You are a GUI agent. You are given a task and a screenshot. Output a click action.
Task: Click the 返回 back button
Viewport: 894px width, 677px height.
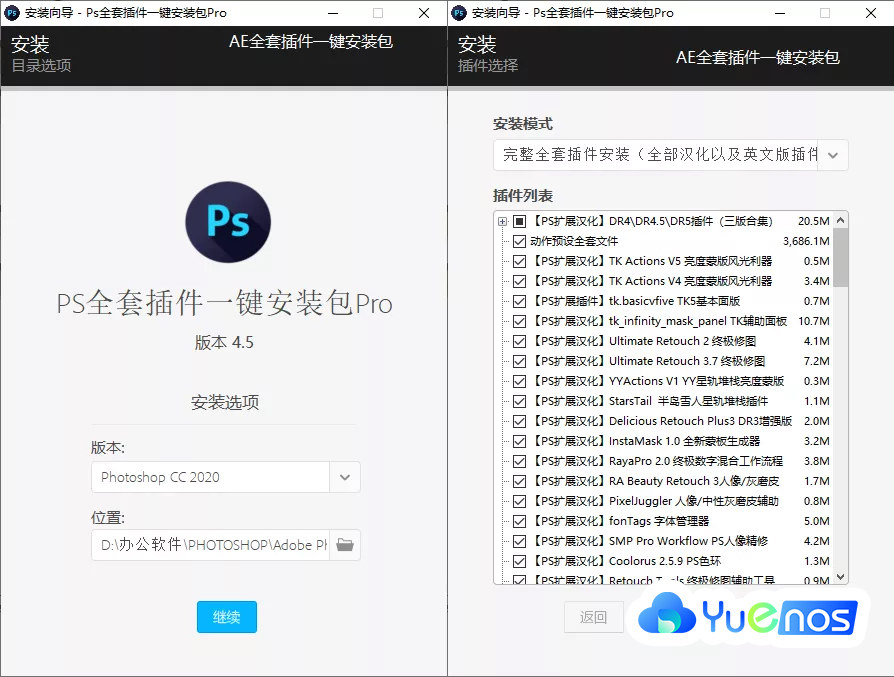(594, 618)
